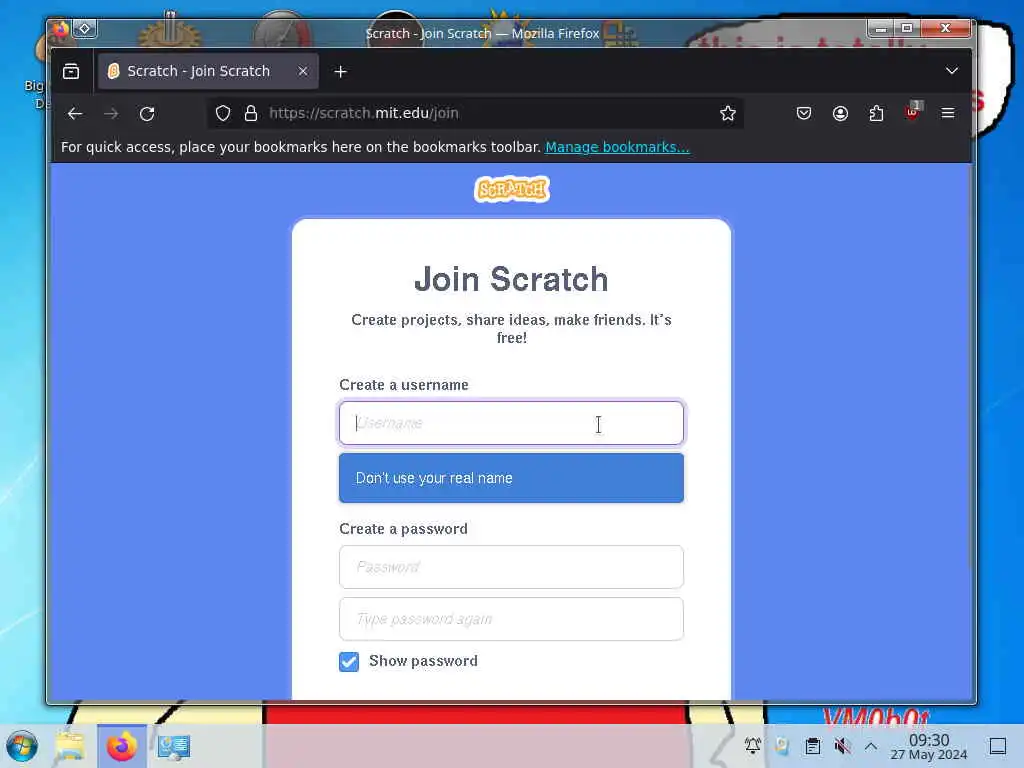The height and width of the screenshot is (768, 1024).
Task: Close the Scratch - Join Scratch tab
Action: 303,71
